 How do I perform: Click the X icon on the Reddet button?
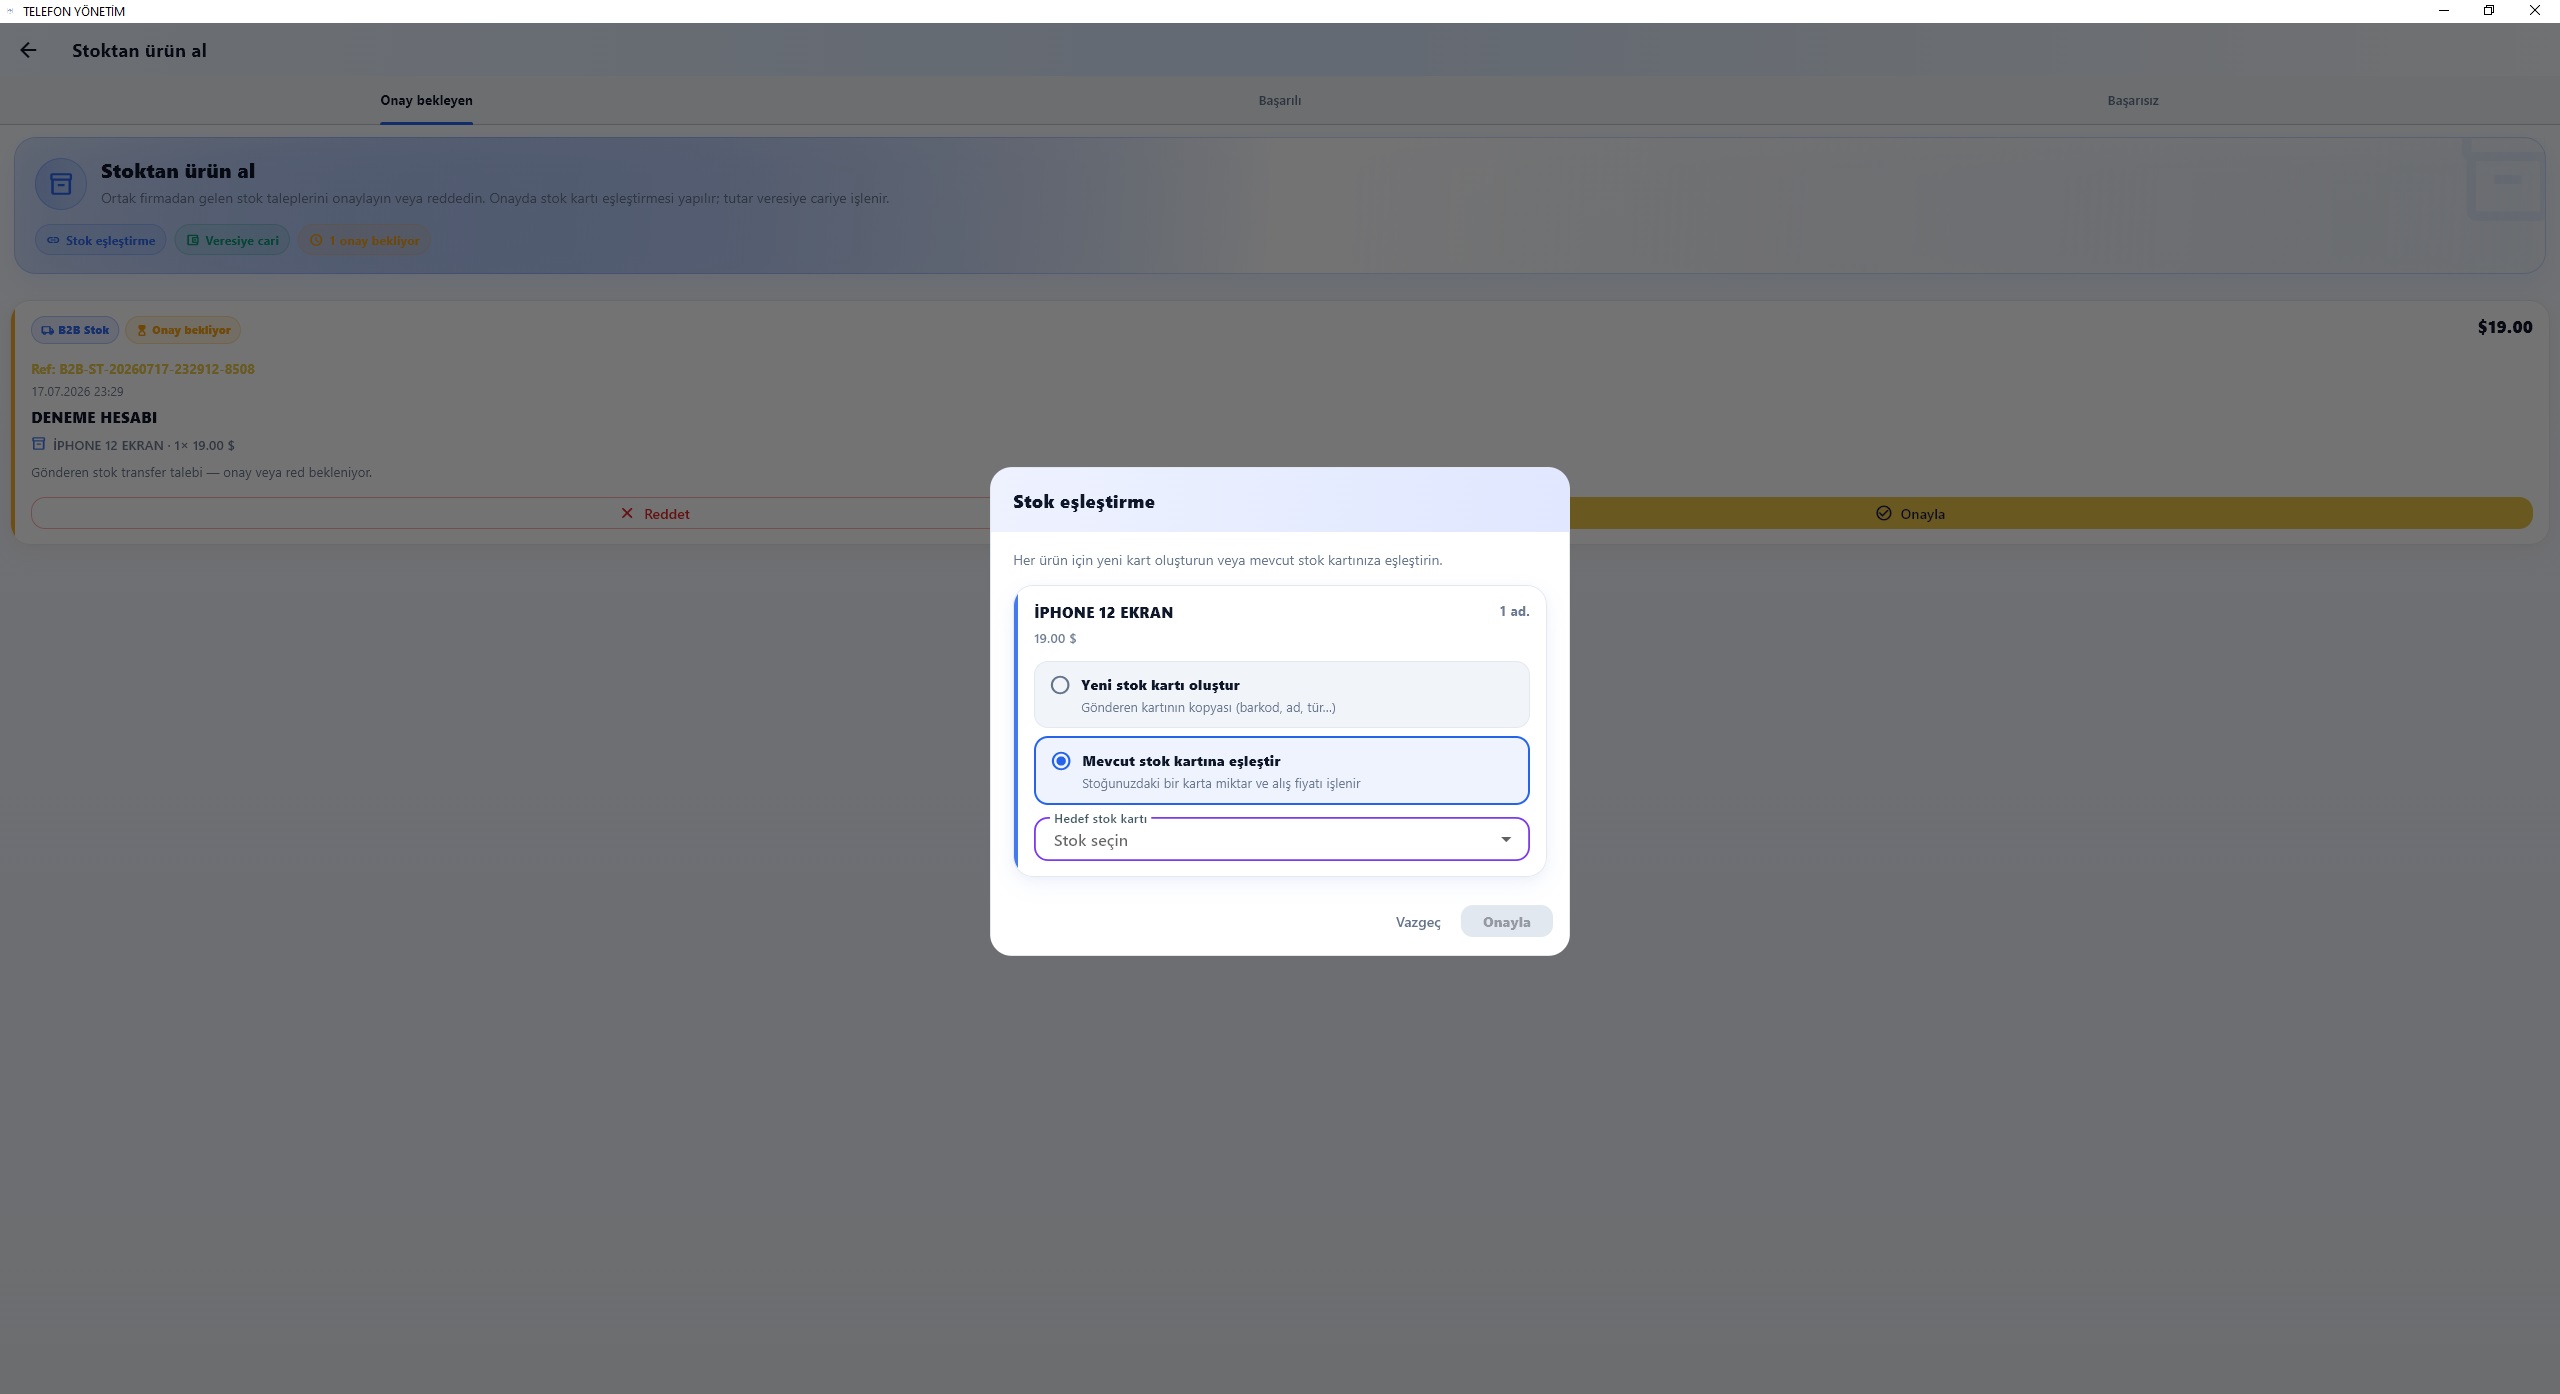(627, 513)
